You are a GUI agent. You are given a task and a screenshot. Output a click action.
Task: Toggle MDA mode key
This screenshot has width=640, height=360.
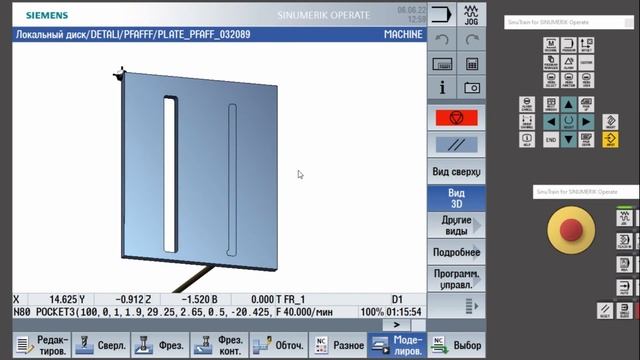[x=624, y=264]
